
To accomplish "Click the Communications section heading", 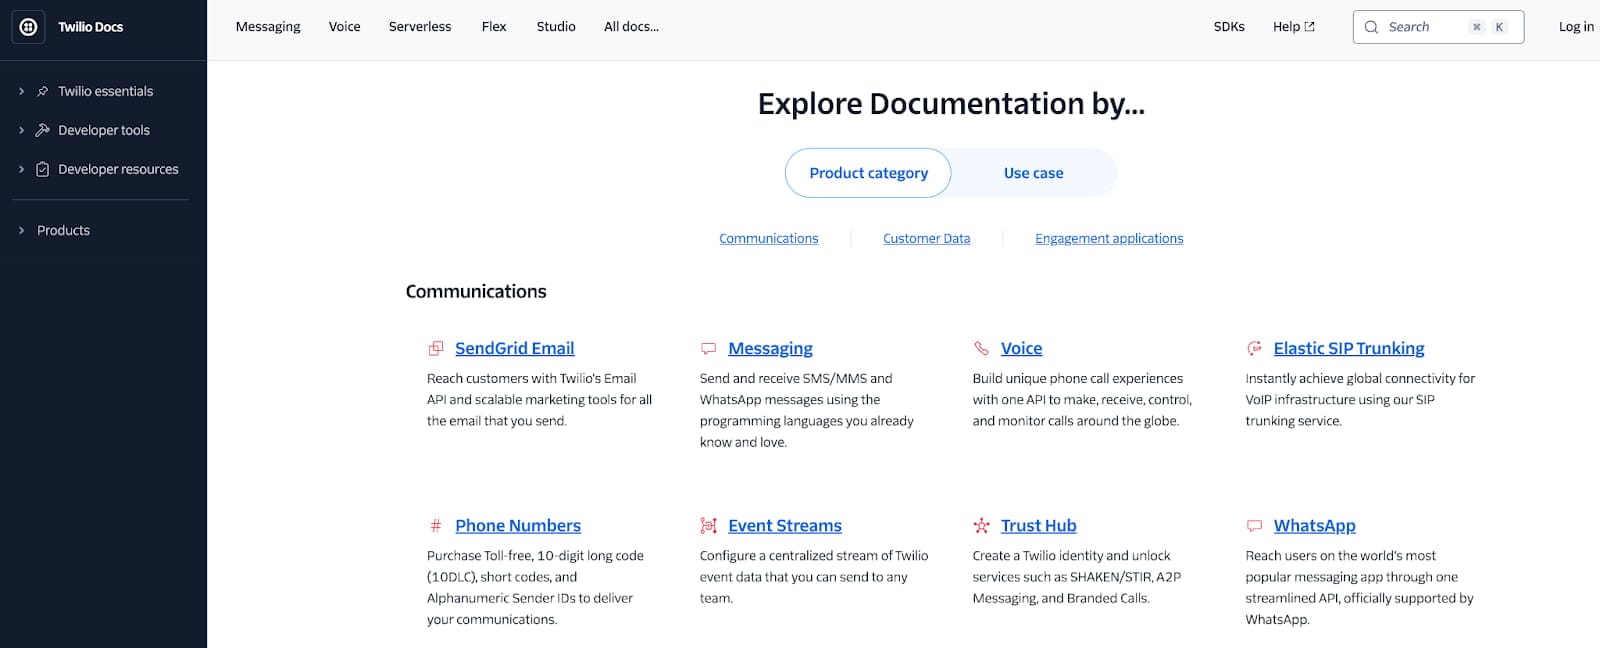I will (x=476, y=291).
